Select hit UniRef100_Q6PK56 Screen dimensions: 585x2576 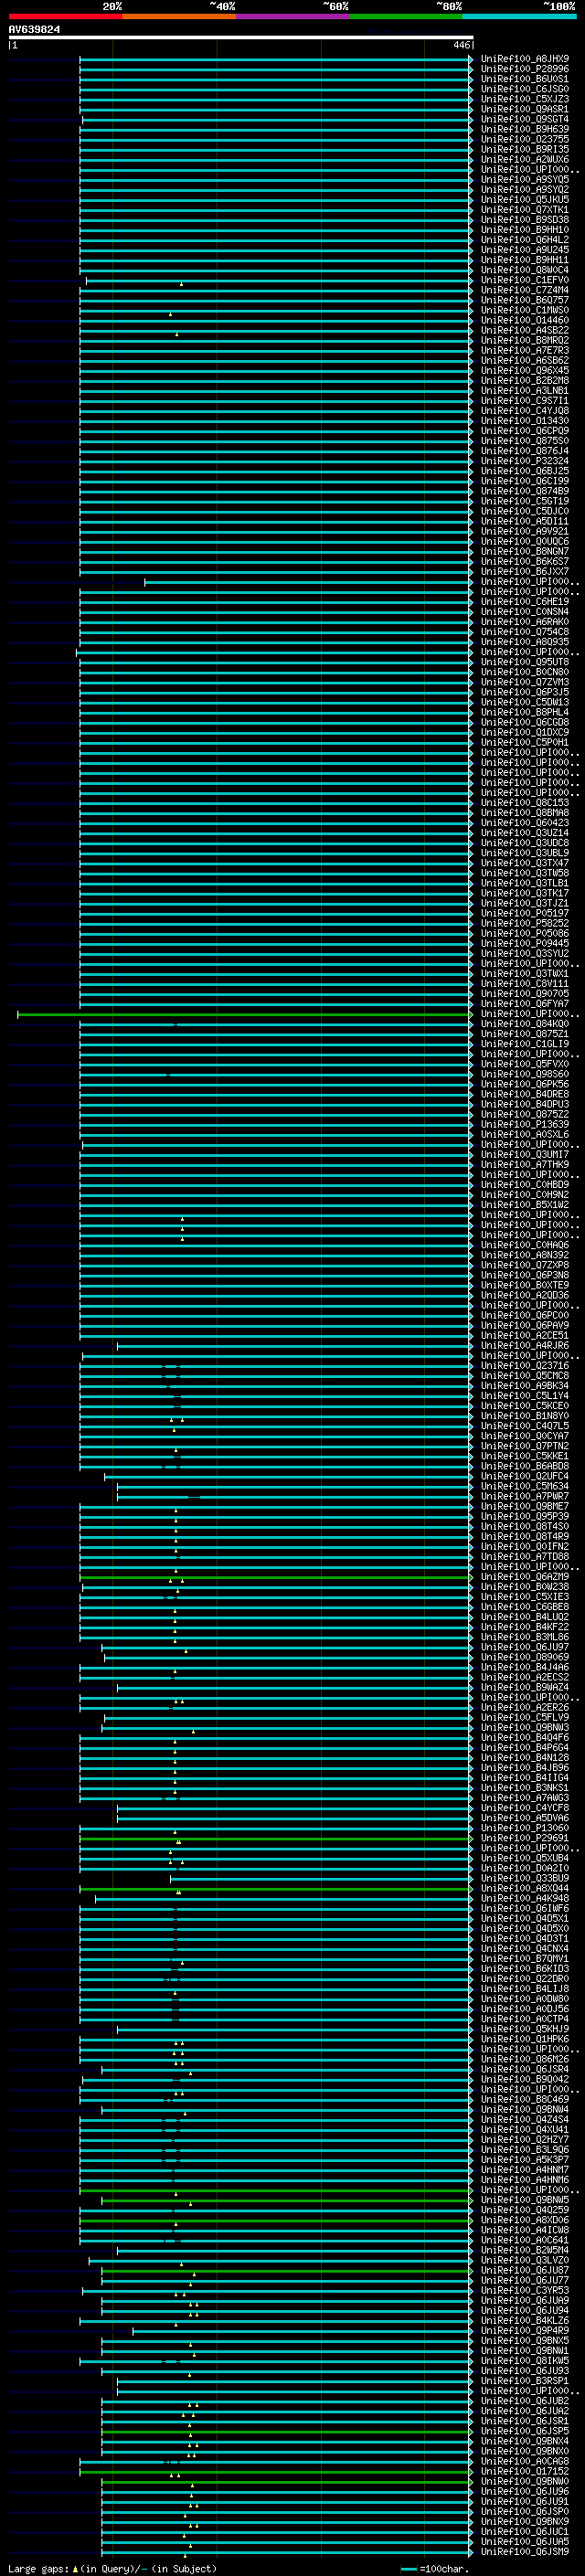point(524,1084)
